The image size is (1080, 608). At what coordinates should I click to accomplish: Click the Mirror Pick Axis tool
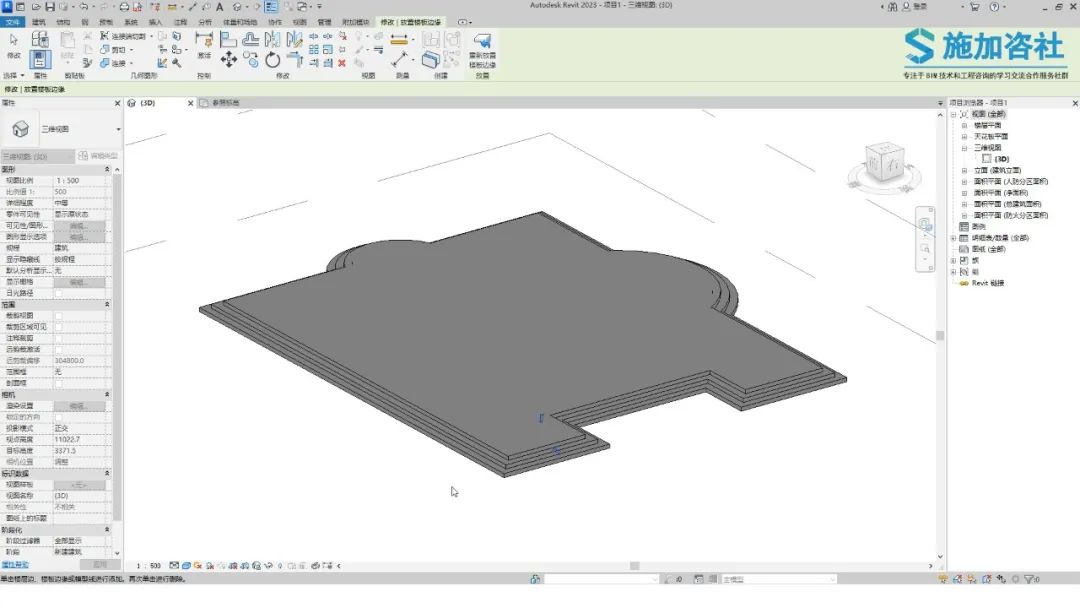(273, 39)
